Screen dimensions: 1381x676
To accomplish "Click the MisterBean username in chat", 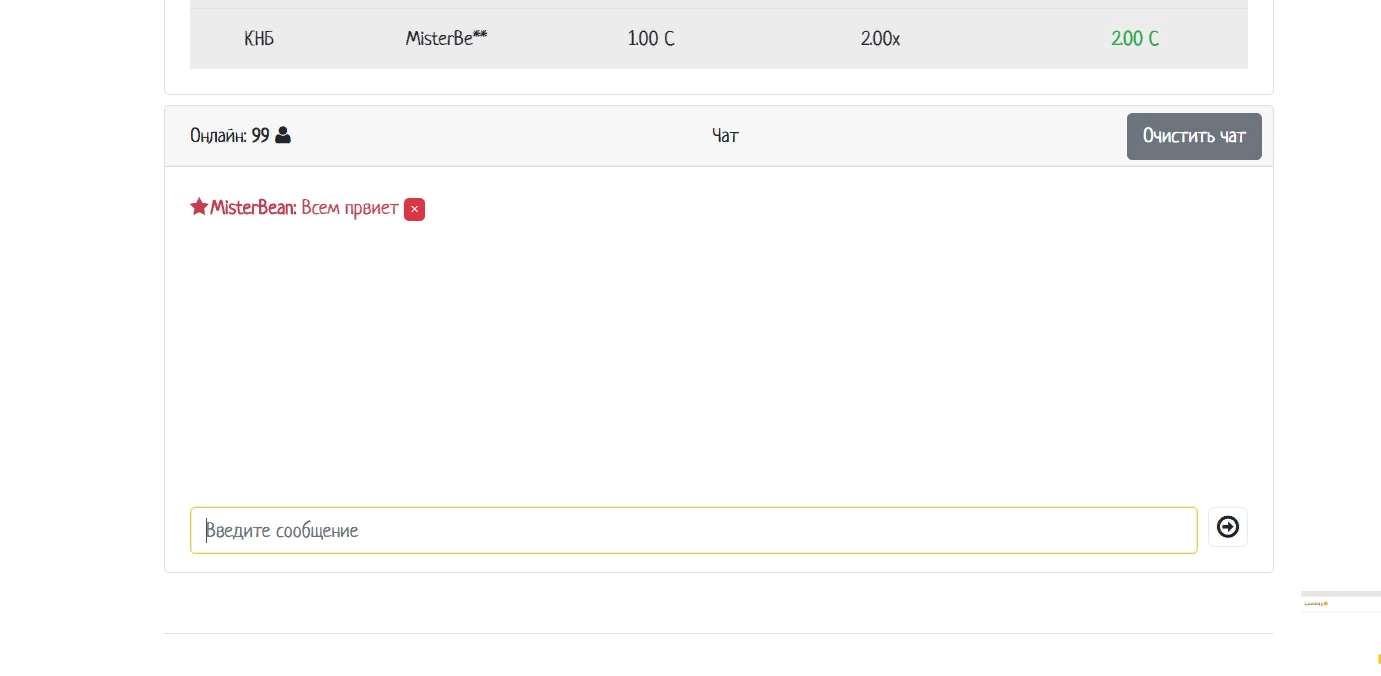I will (x=252, y=208).
